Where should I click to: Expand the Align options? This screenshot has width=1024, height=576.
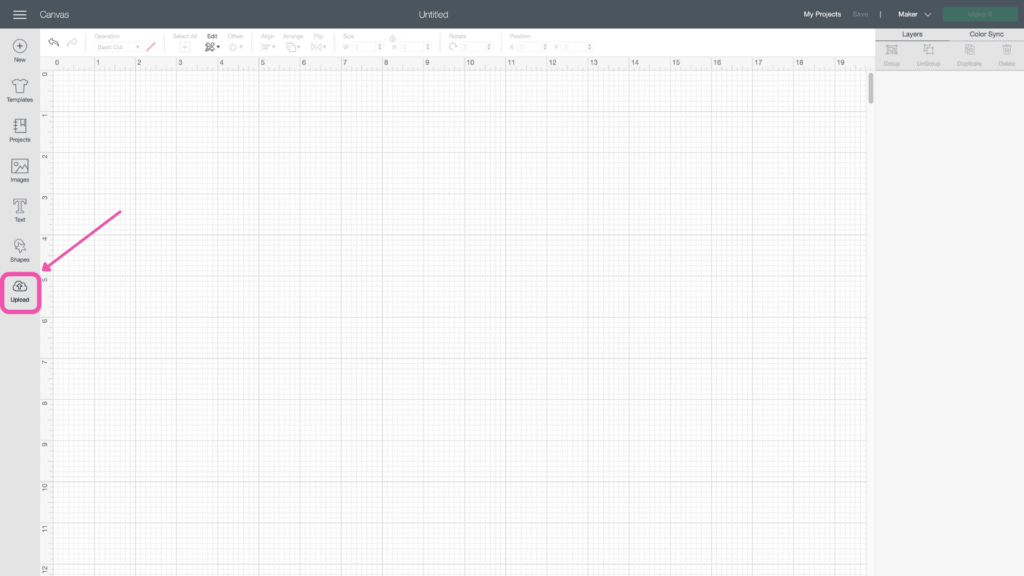[x=268, y=47]
